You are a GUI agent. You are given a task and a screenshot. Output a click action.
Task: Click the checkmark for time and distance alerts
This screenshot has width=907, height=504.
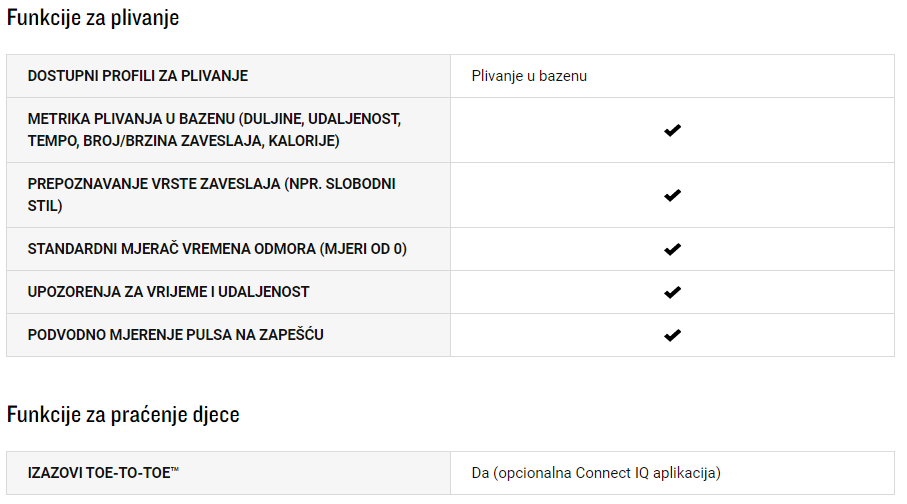coord(672,292)
